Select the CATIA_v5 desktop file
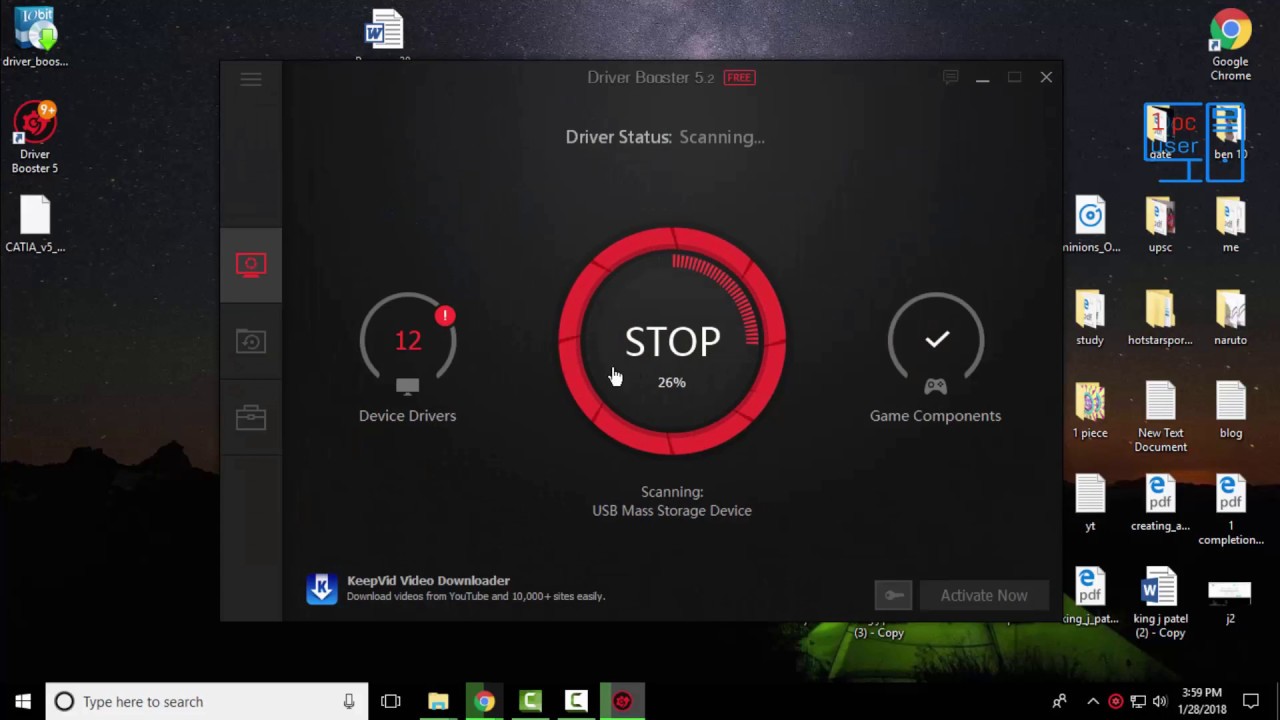The height and width of the screenshot is (720, 1280). 35,224
